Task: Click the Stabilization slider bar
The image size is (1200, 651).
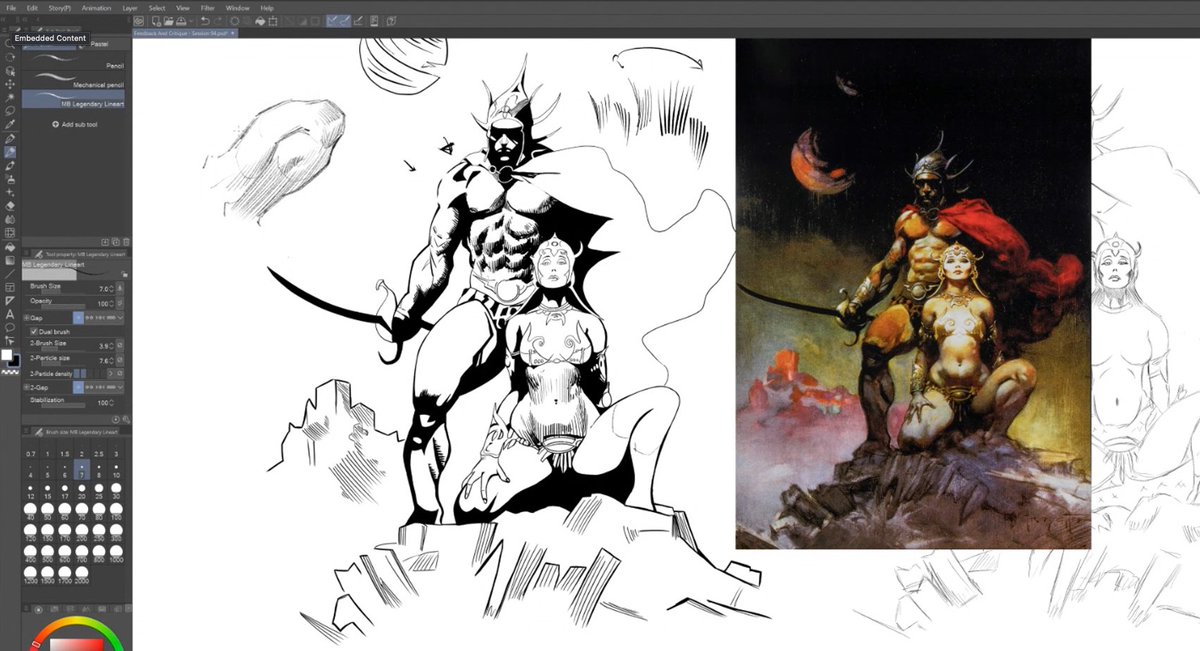Action: click(x=63, y=406)
